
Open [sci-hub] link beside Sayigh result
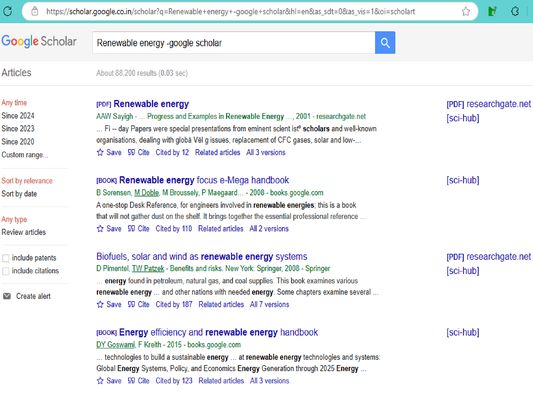[x=463, y=118]
